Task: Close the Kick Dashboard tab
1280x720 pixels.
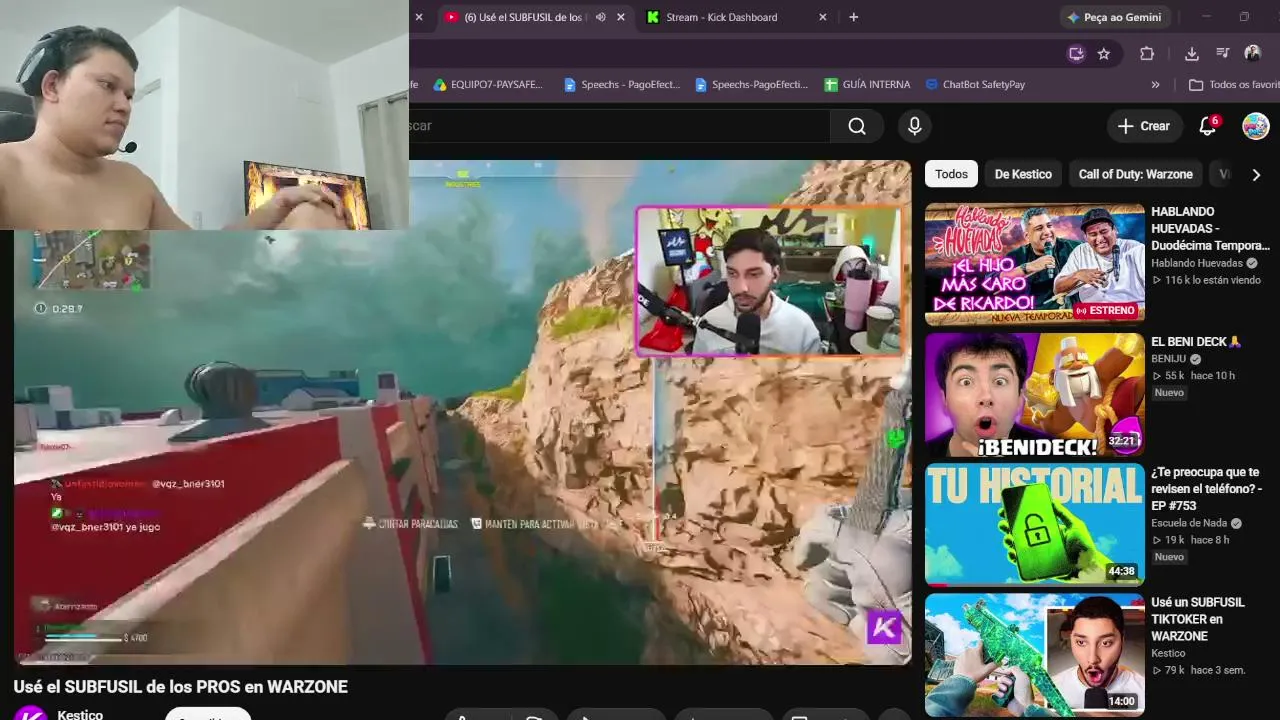Action: (823, 17)
